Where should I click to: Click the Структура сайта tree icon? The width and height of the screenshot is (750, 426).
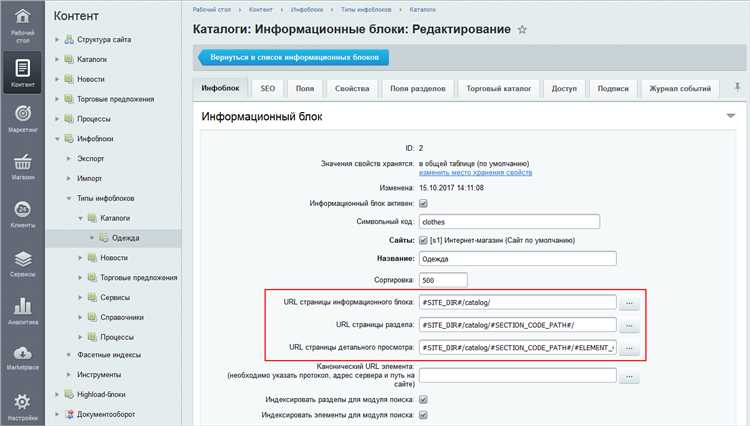pyautogui.click(x=69, y=39)
